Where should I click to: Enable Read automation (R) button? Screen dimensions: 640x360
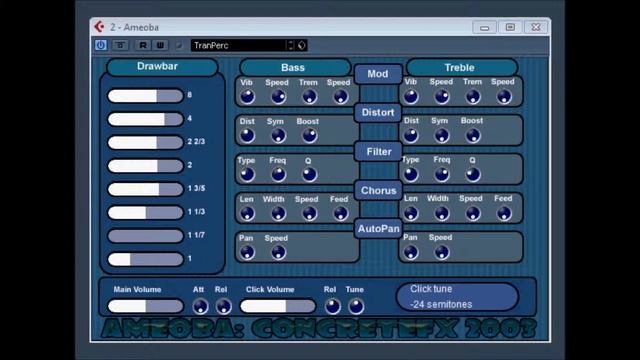click(x=143, y=45)
